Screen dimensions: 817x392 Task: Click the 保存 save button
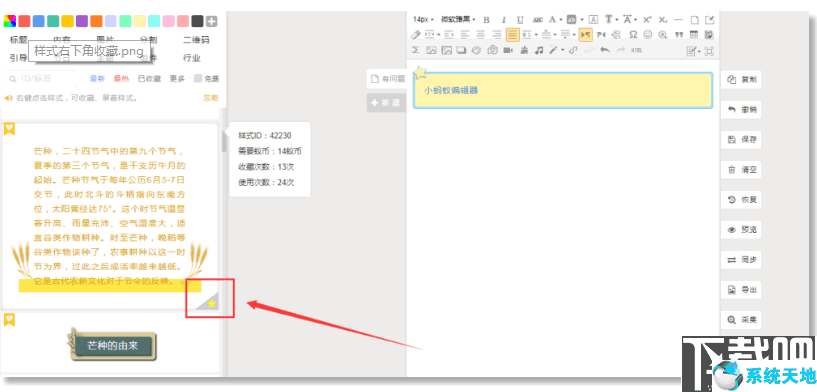(741, 140)
